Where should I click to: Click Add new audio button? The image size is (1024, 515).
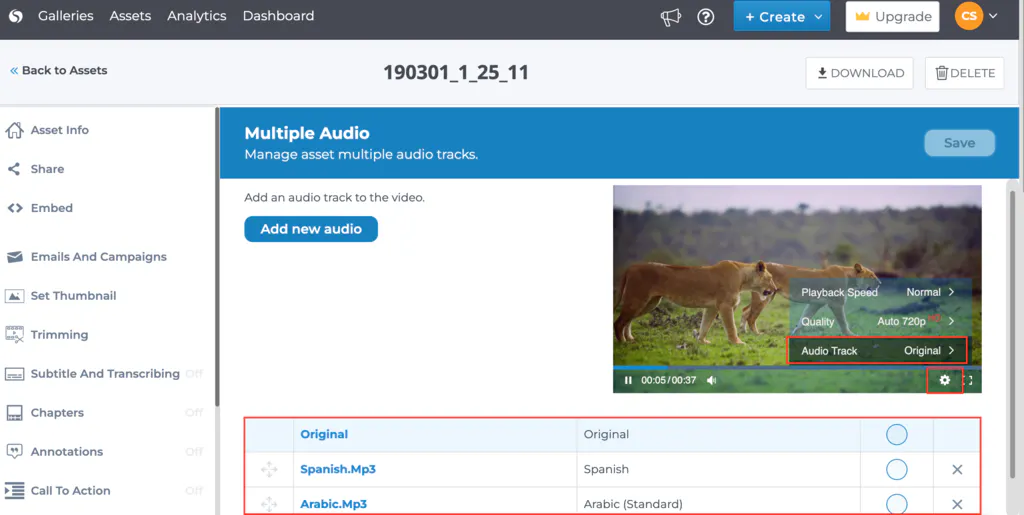(311, 229)
